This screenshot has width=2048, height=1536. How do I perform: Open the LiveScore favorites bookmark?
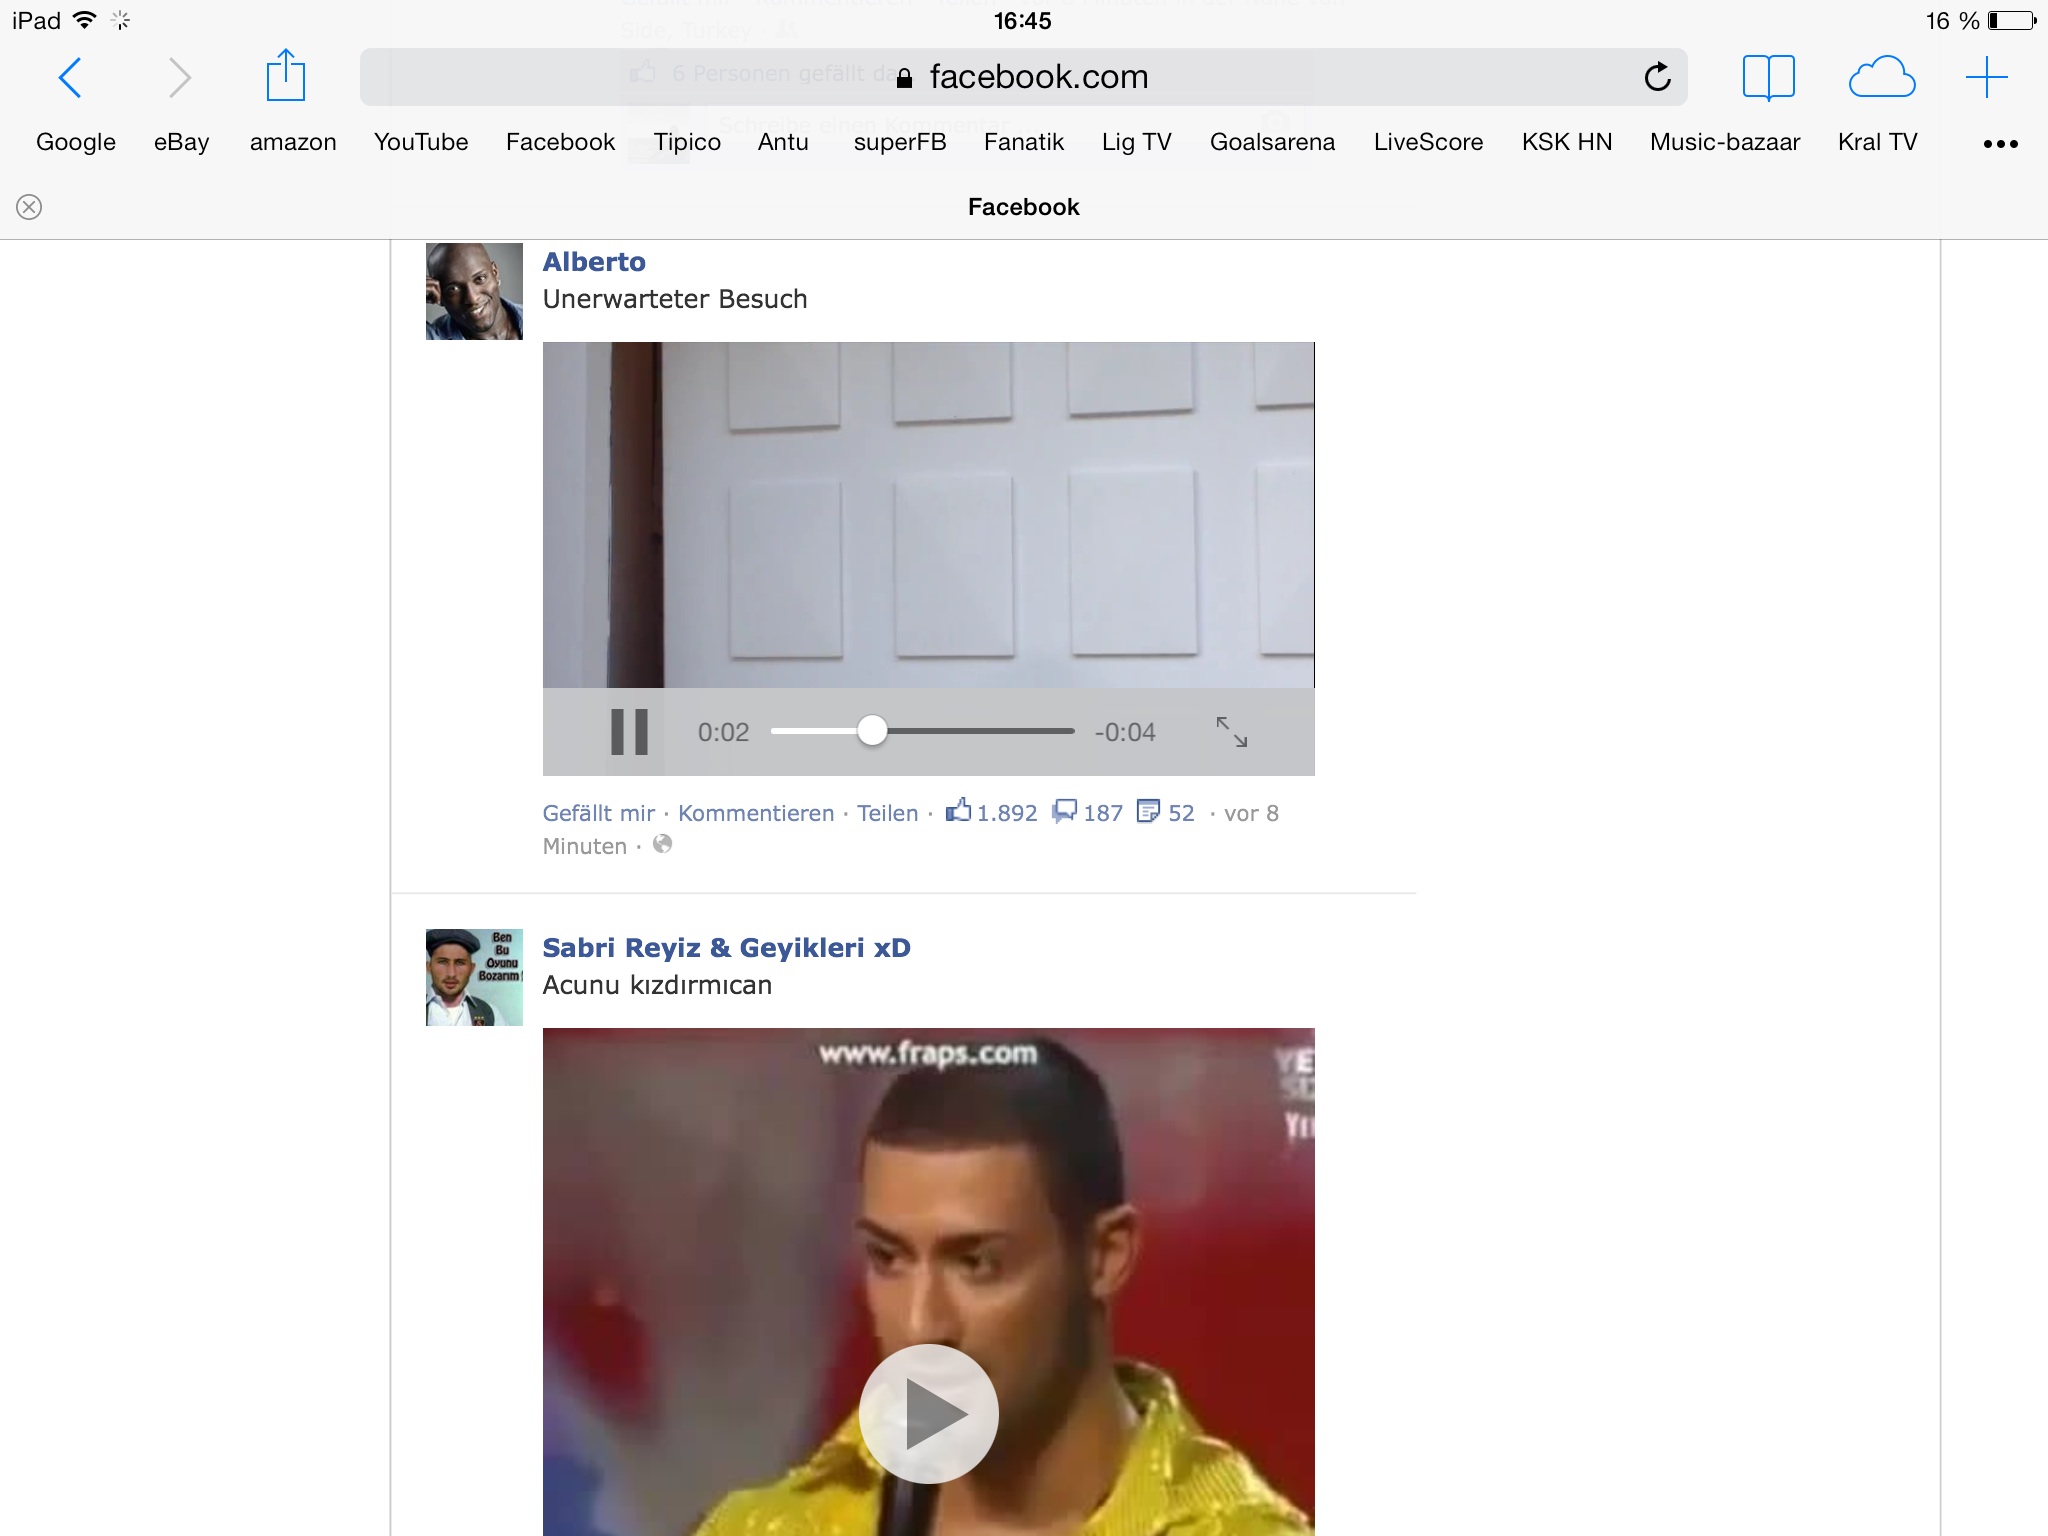coord(1427,142)
